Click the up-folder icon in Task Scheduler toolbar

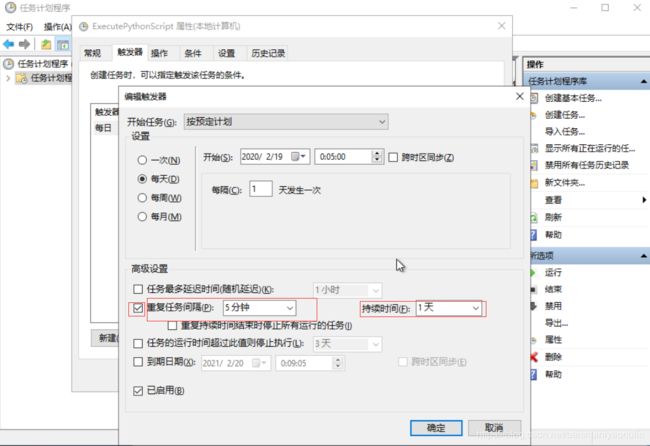[46, 44]
